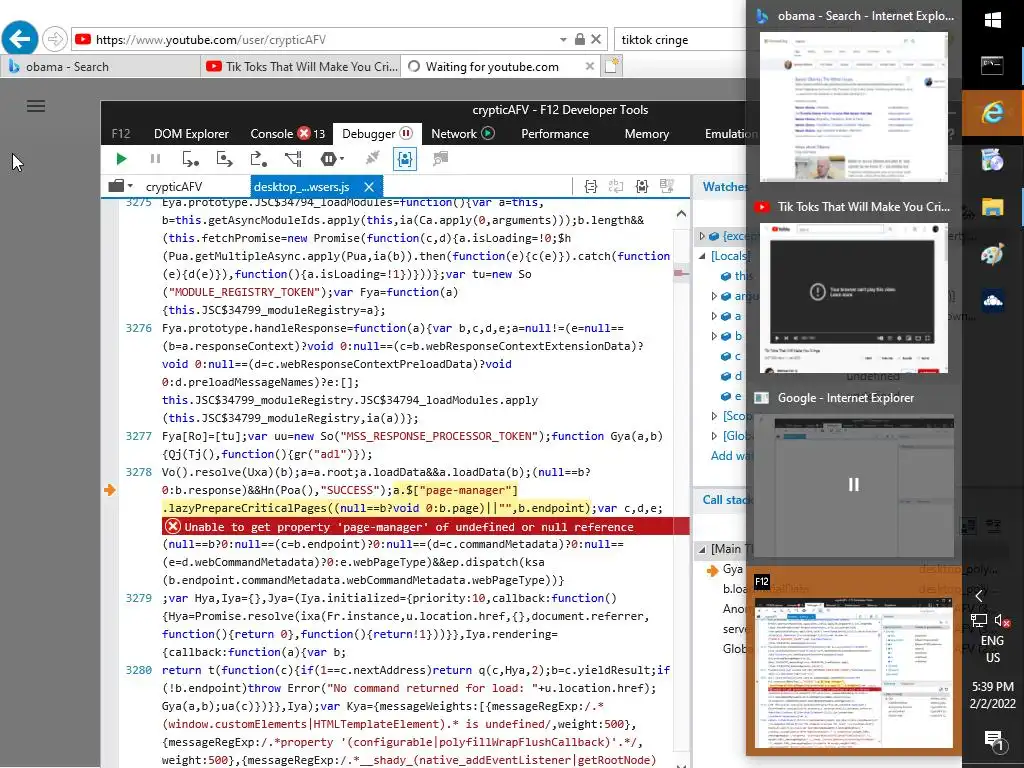Click the Step over icon
This screenshot has height=768, width=1024.
tap(224, 159)
